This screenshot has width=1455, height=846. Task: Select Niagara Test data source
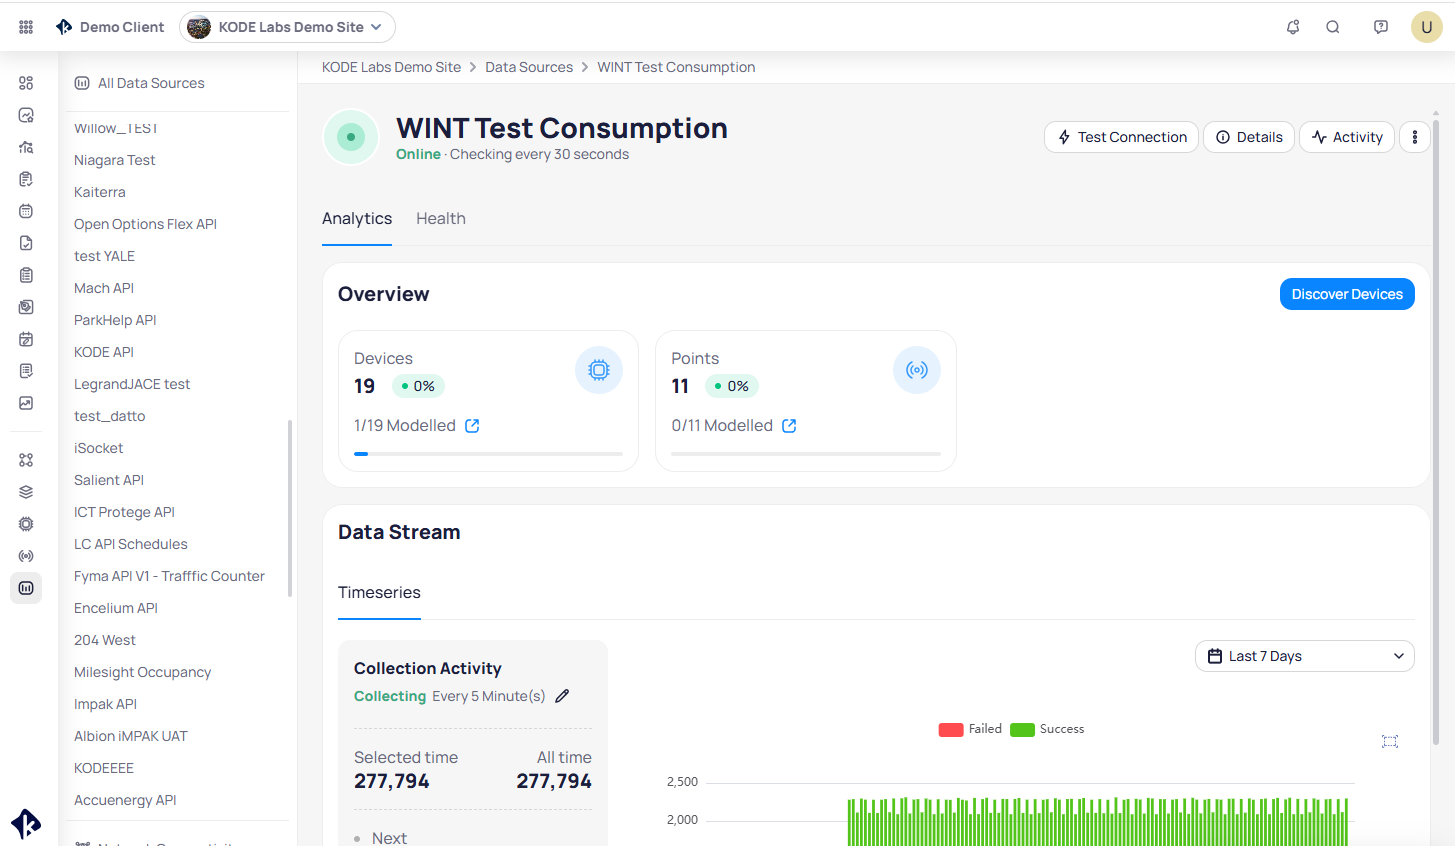click(x=114, y=160)
